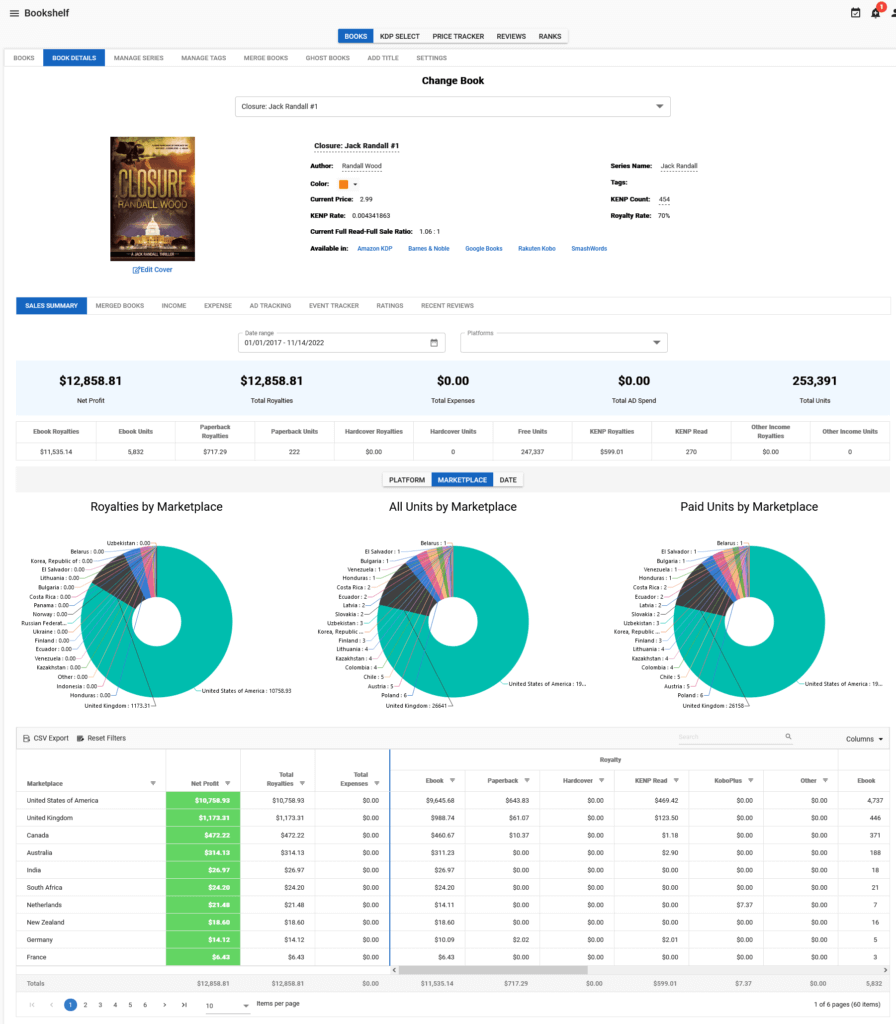Click the orange color swatch

point(343,184)
